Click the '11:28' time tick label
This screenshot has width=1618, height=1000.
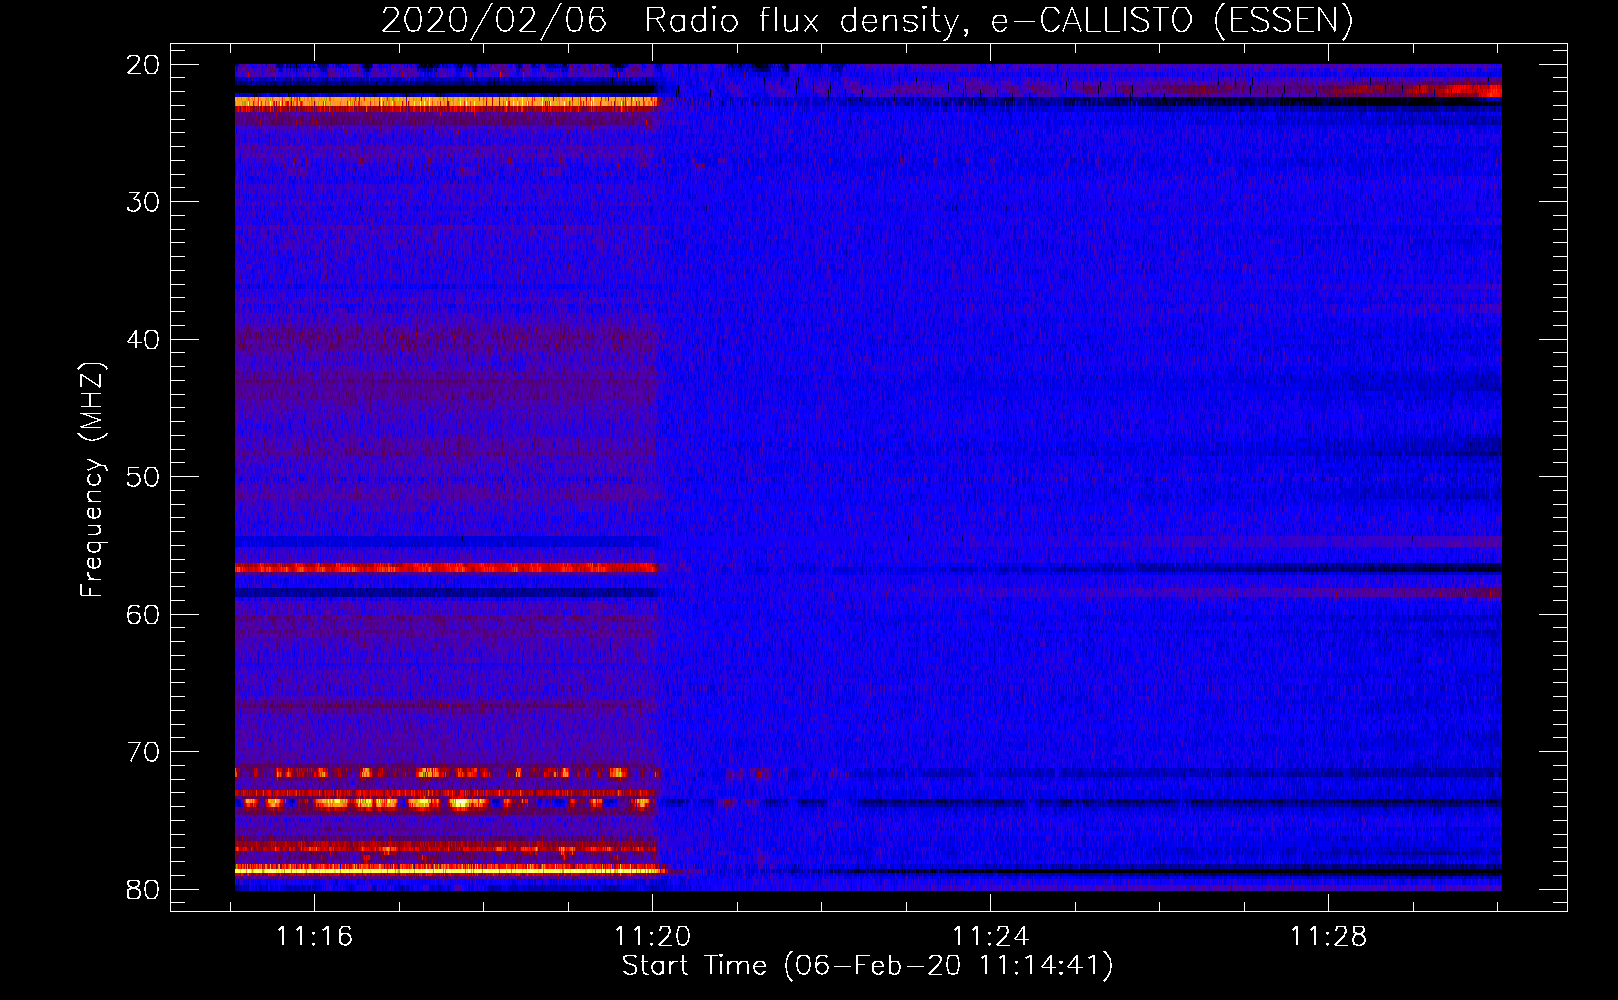pyautogui.click(x=1328, y=937)
